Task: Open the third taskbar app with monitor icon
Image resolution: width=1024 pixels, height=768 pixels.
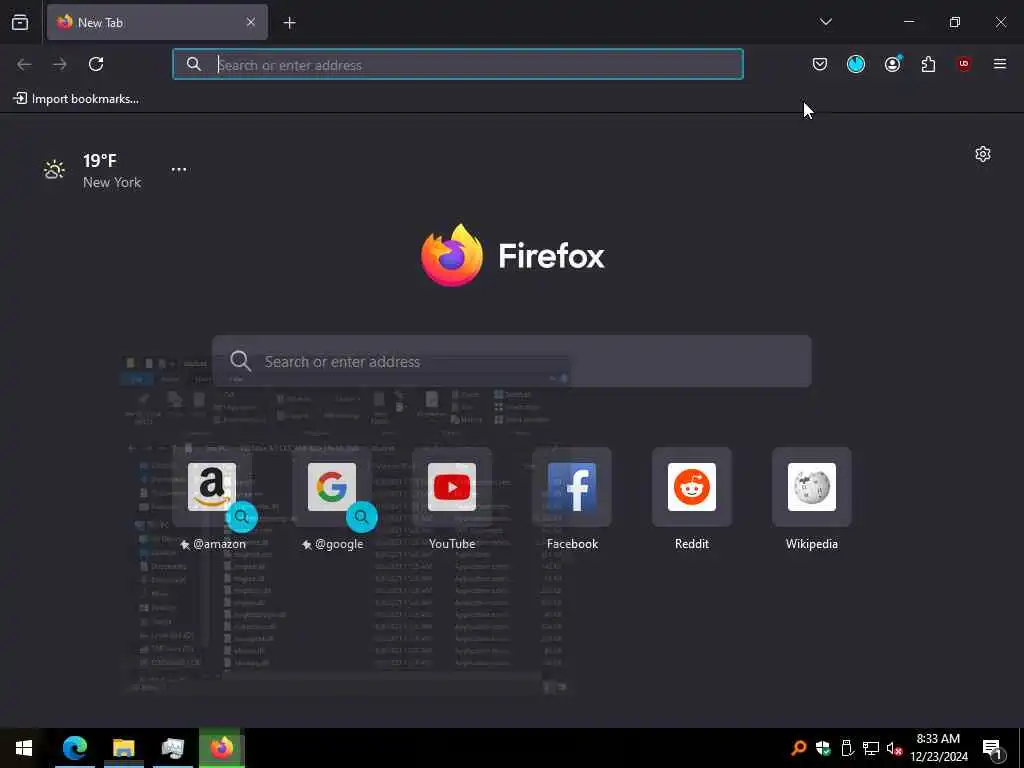Action: tap(172, 748)
